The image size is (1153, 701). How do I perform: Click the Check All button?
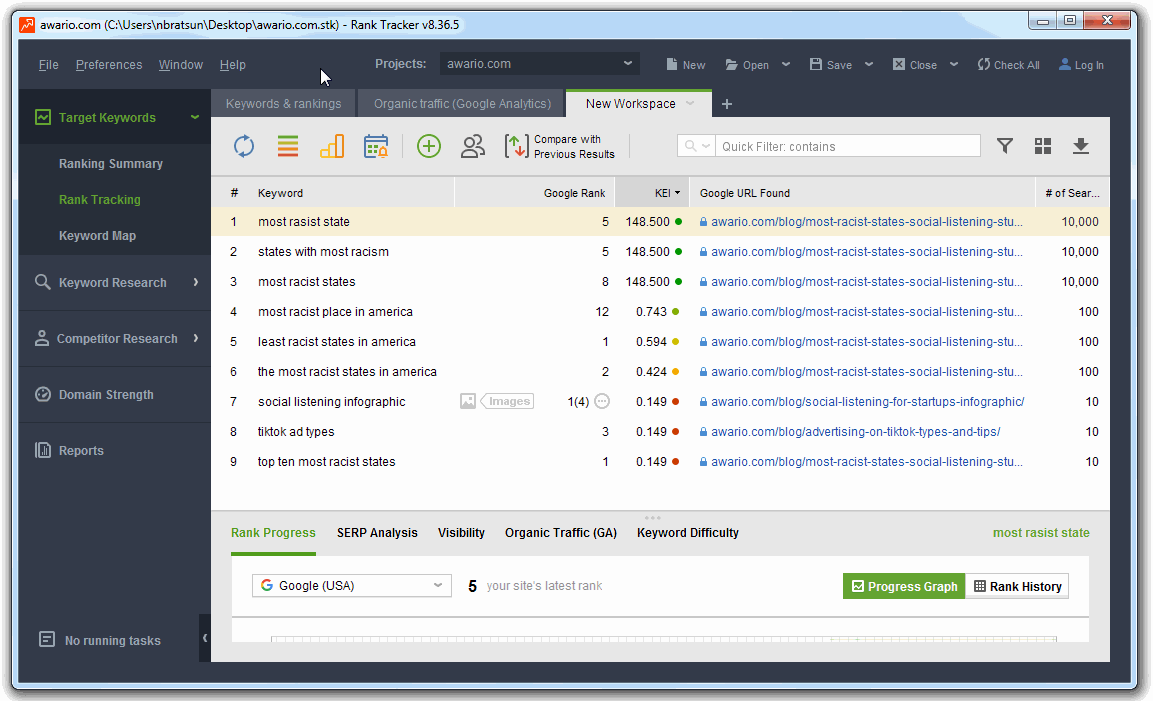click(x=1008, y=65)
